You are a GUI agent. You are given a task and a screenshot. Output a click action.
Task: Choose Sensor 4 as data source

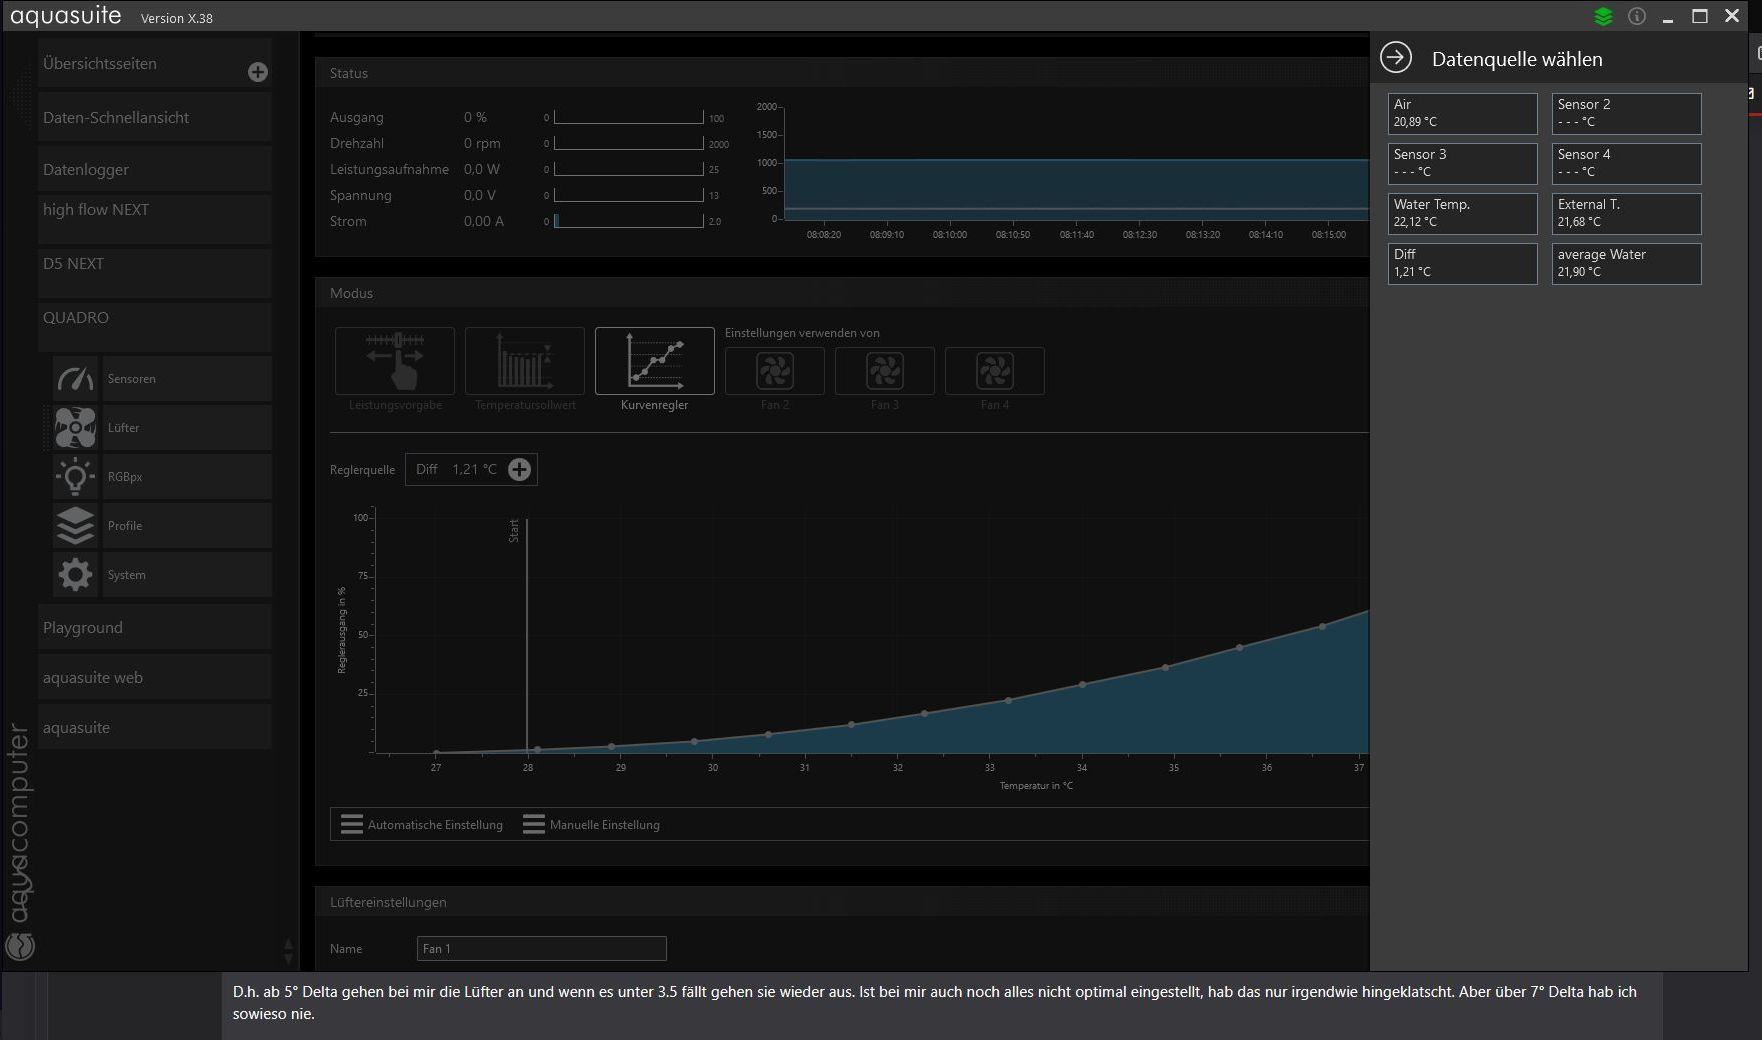pos(1626,164)
